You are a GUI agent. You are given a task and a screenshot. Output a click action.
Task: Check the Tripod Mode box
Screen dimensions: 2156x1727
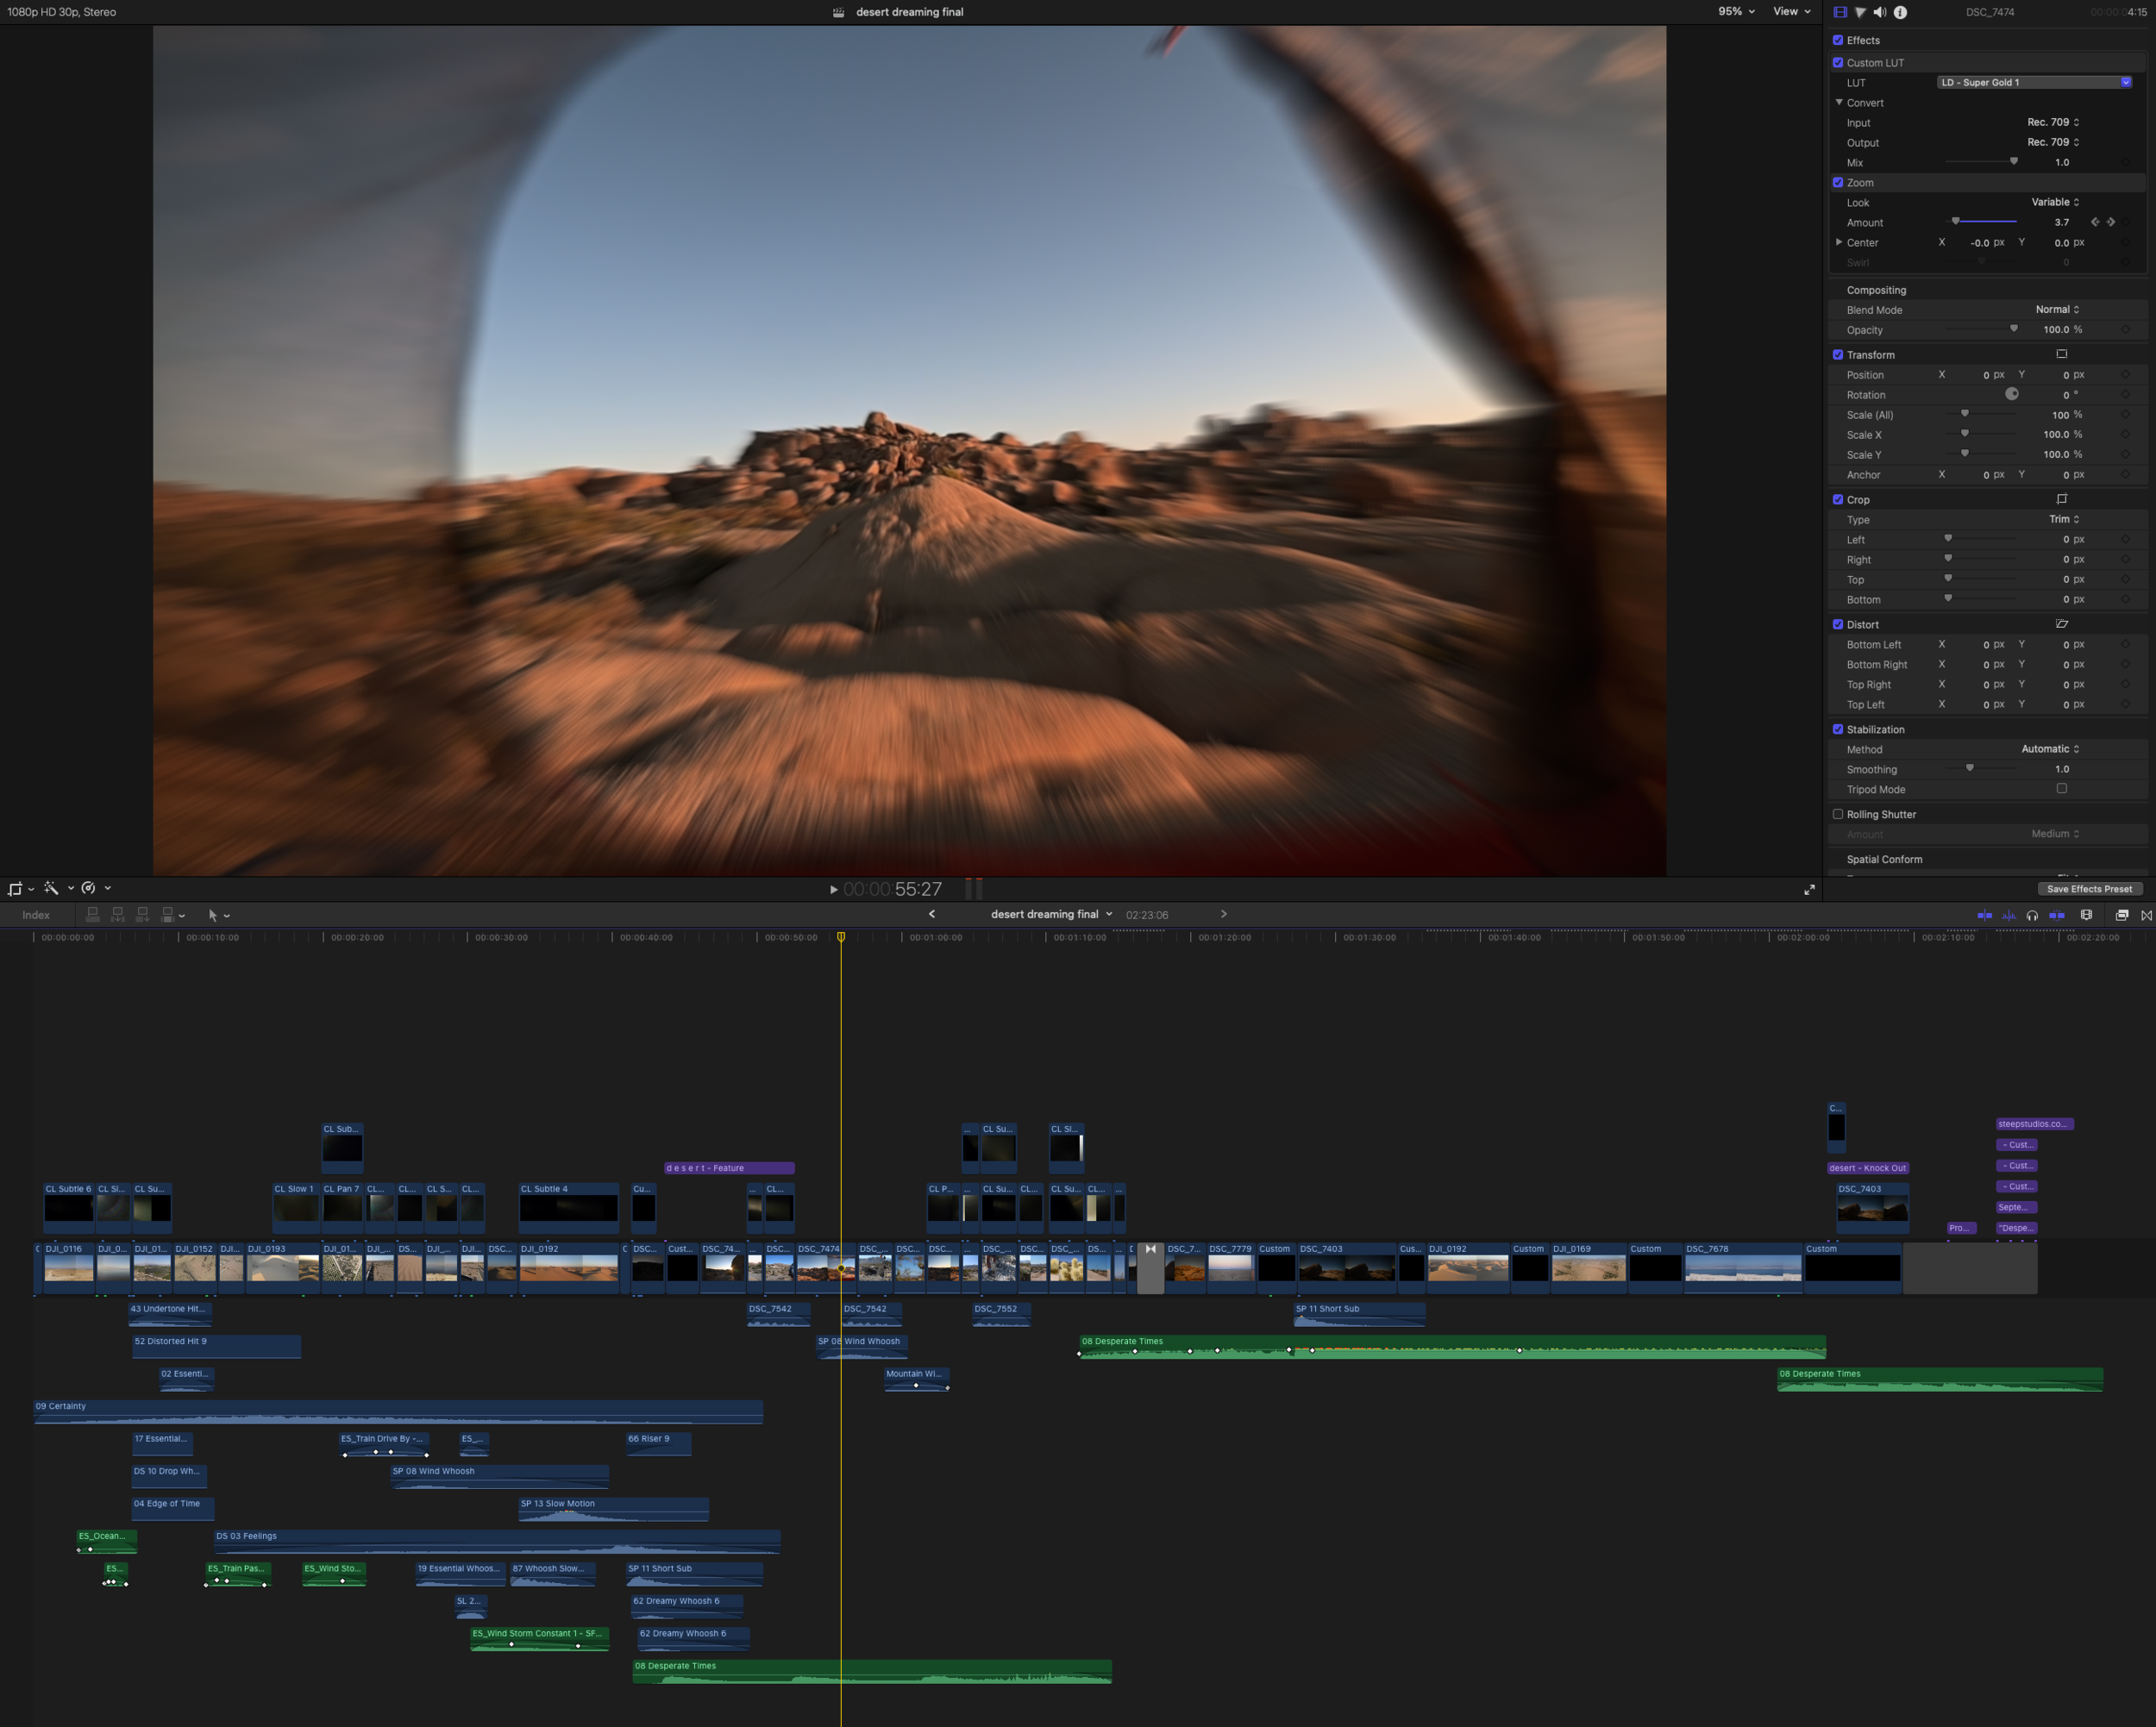(2061, 789)
